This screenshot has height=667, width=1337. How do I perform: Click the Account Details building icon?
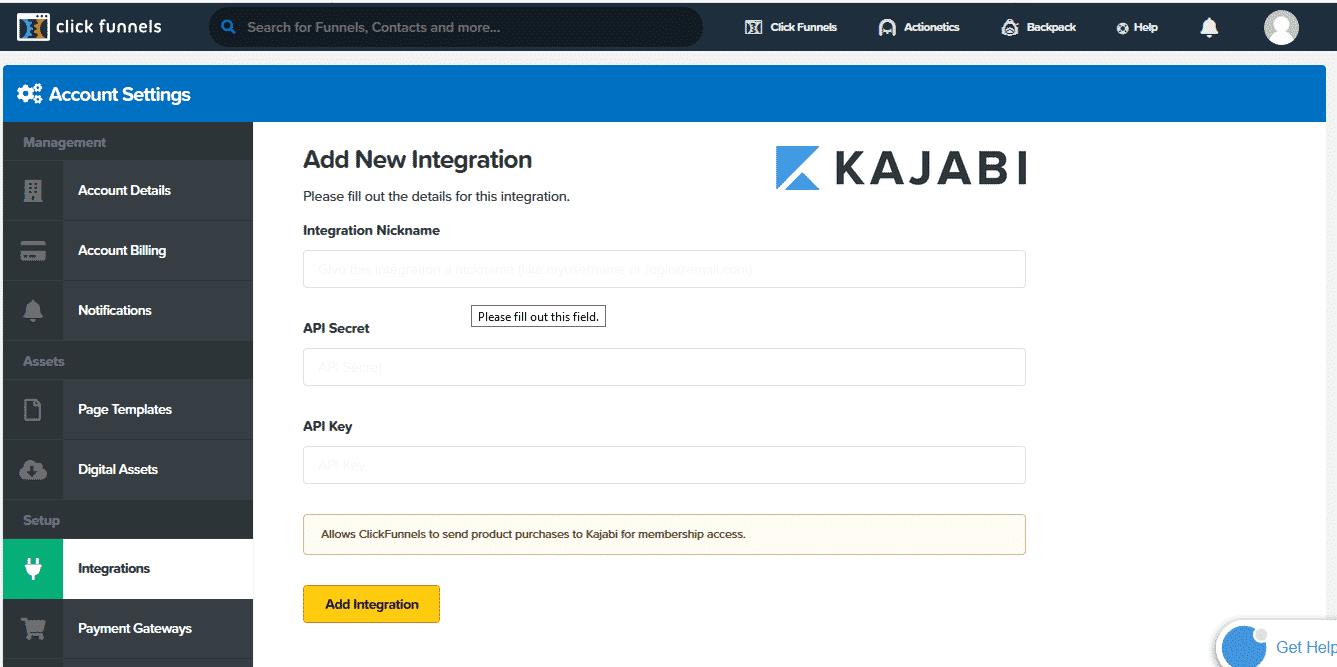pyautogui.click(x=33, y=190)
